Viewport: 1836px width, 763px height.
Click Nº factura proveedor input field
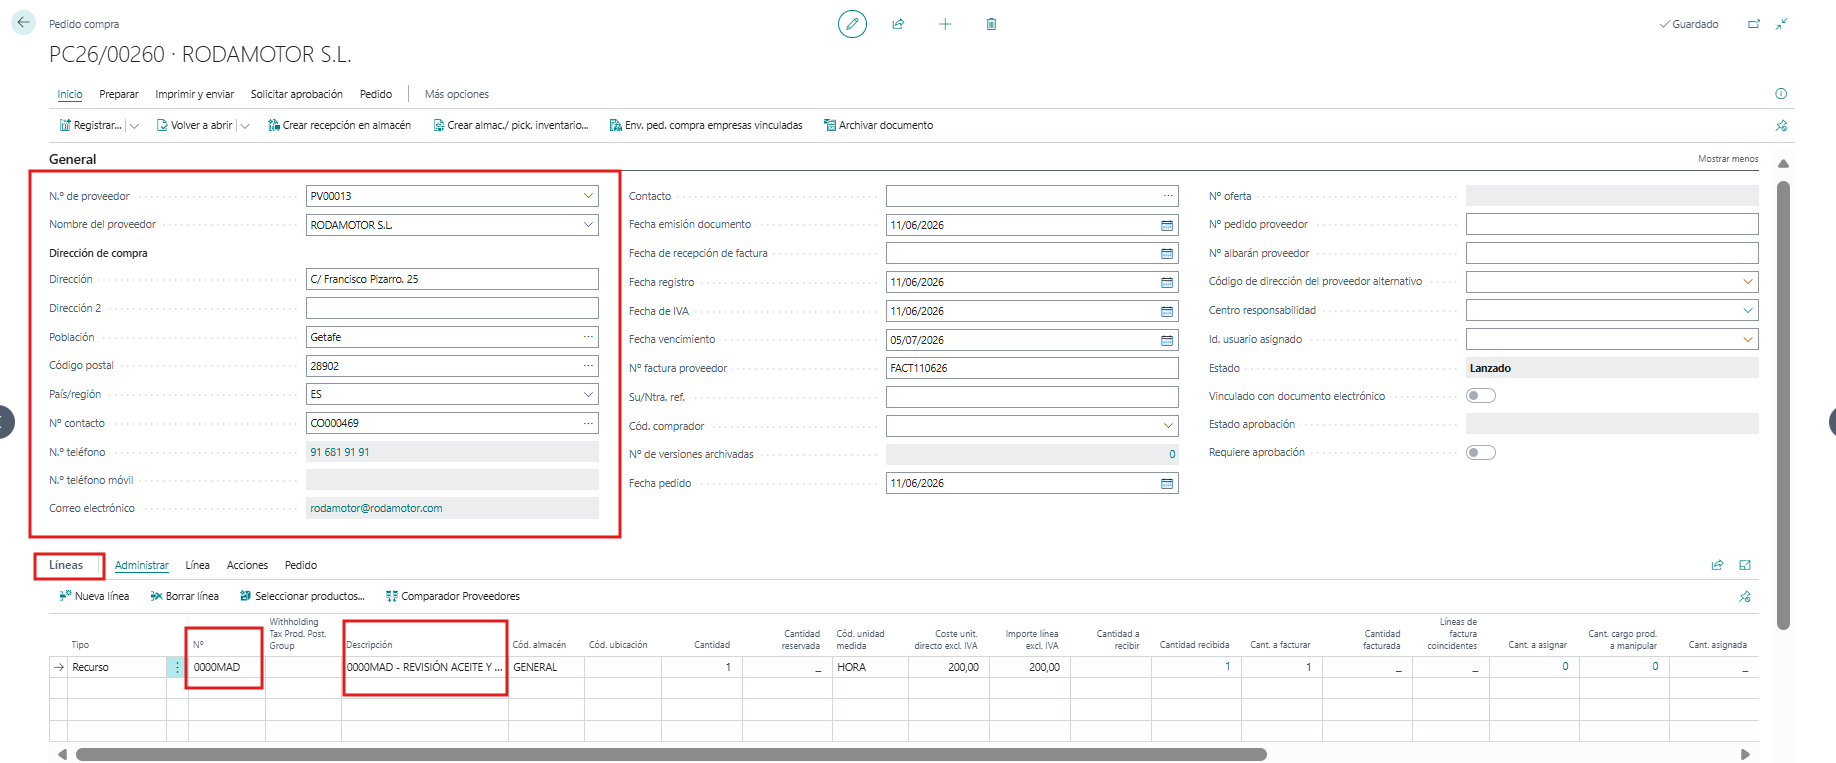(x=1032, y=368)
